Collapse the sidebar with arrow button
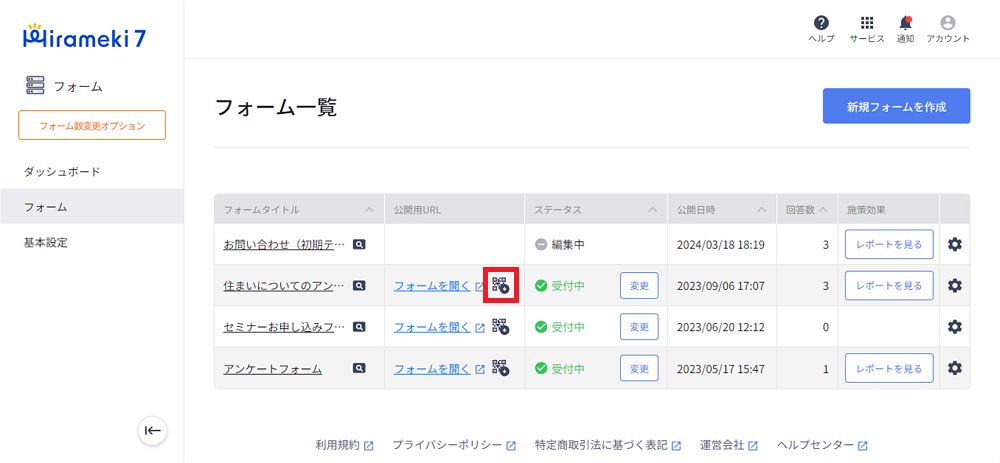Image resolution: width=1000 pixels, height=463 pixels. [152, 430]
